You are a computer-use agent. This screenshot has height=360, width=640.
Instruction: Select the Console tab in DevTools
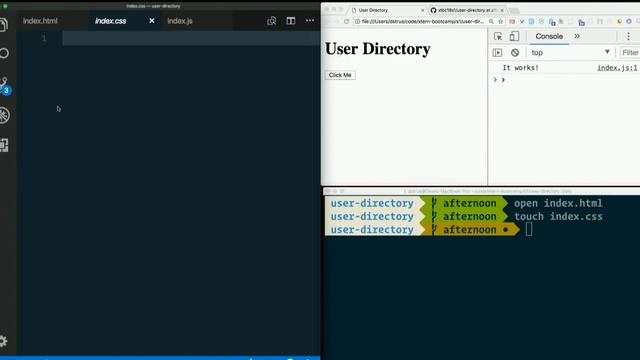click(x=549, y=36)
